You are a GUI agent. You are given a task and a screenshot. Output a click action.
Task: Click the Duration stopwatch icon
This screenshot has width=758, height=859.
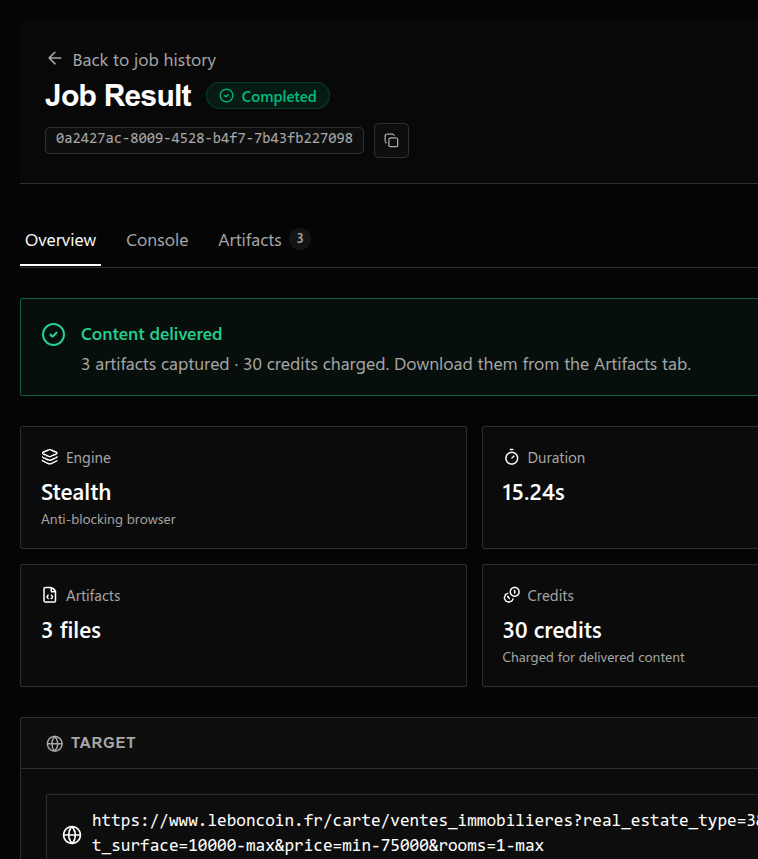(x=512, y=457)
